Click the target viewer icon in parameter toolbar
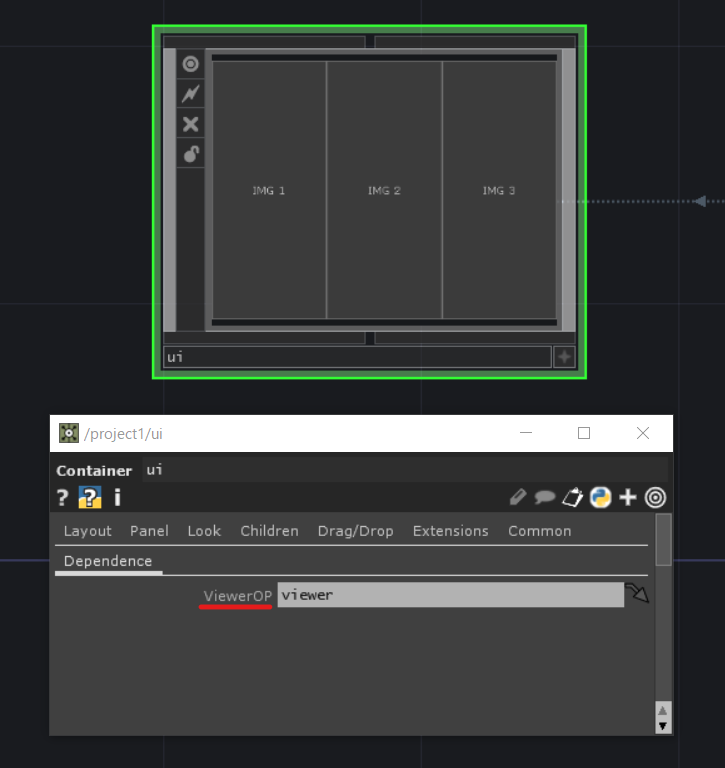 pyautogui.click(x=655, y=498)
